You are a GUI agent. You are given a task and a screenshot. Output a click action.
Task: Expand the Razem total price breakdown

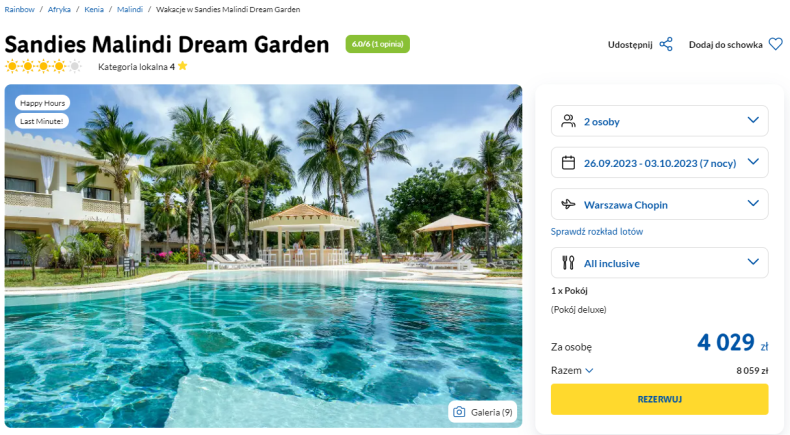click(572, 370)
